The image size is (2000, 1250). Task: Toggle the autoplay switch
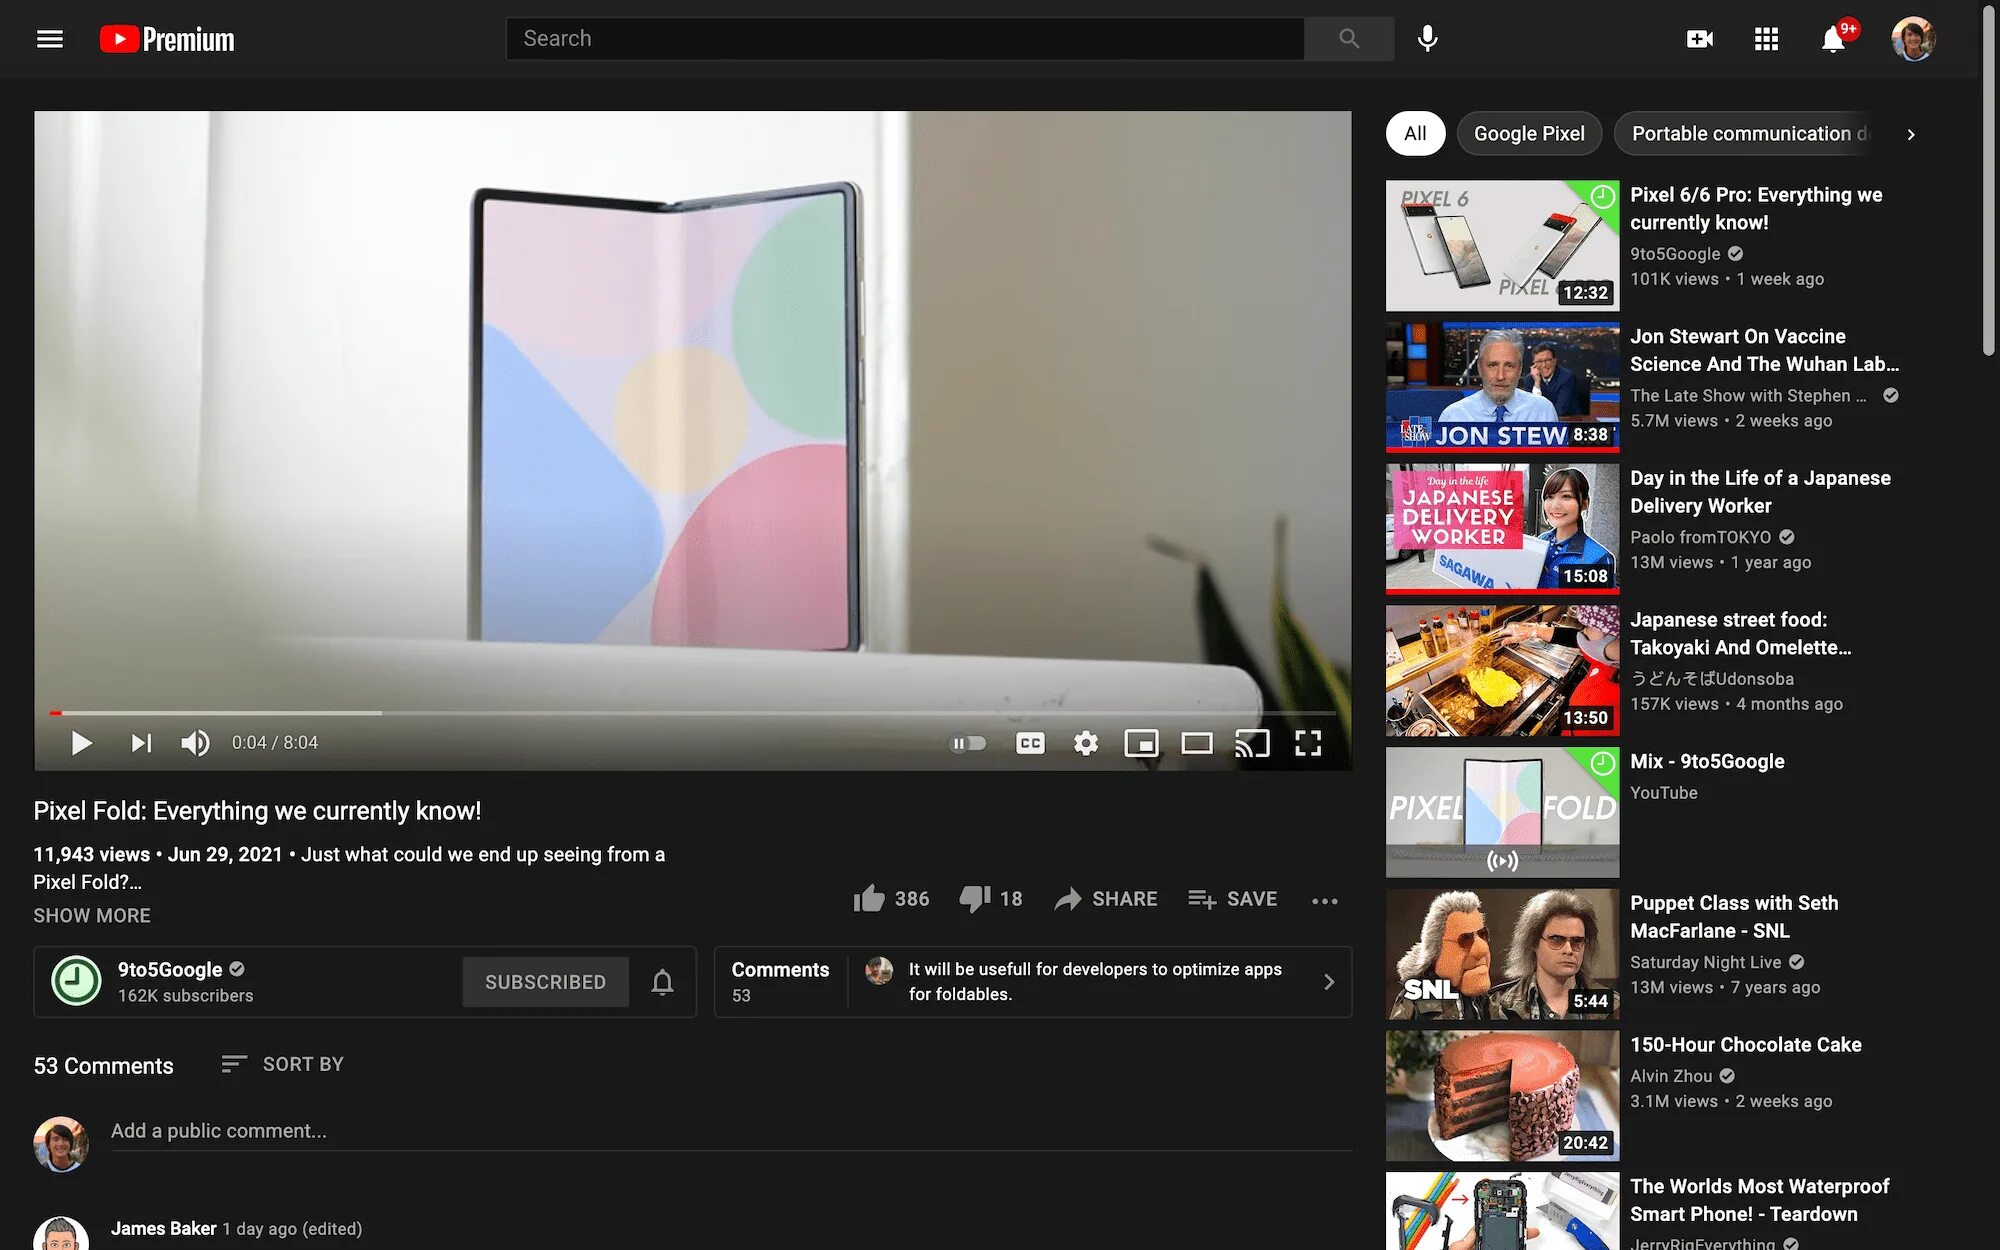point(967,743)
